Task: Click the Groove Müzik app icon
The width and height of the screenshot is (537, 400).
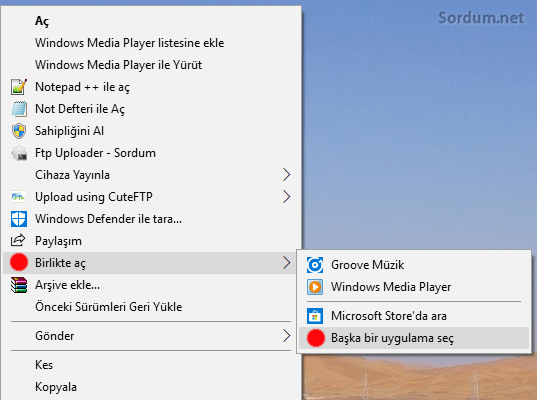Action: pyautogui.click(x=315, y=265)
